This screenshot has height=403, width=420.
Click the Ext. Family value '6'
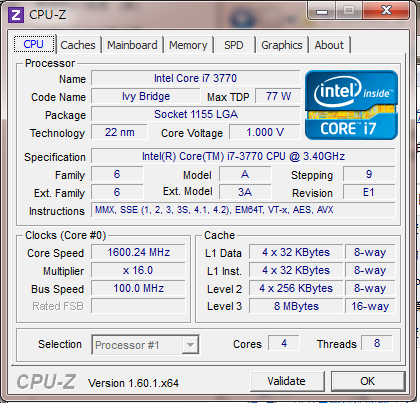tap(117, 192)
